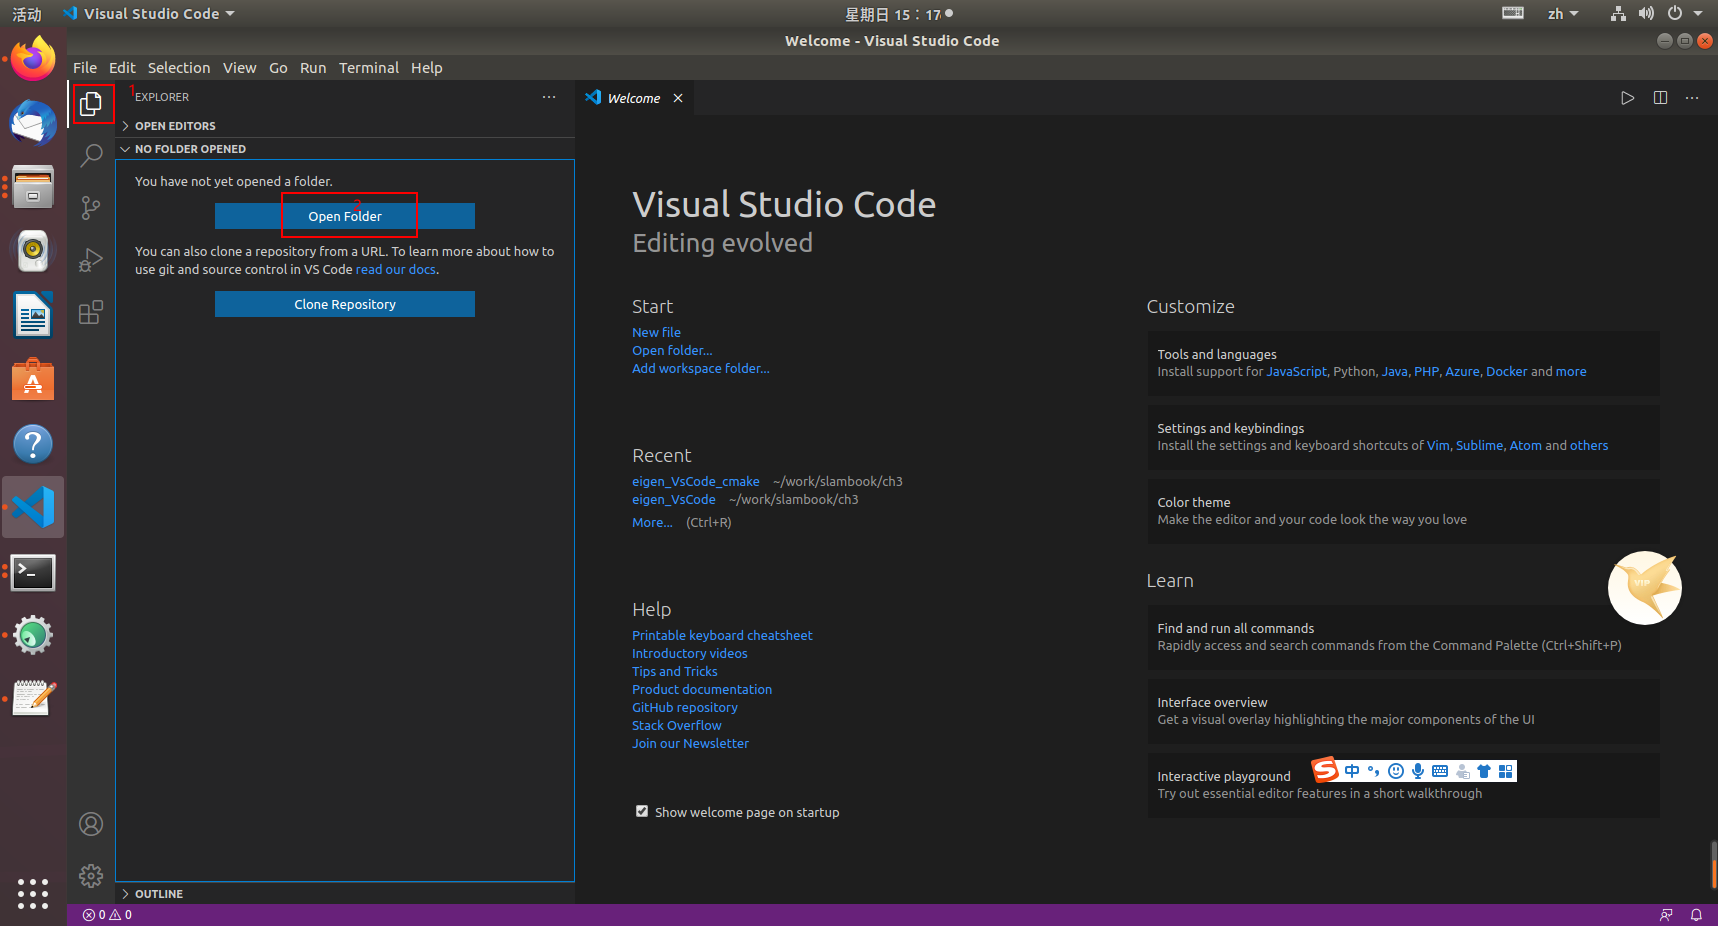Viewport: 1718px width, 926px height.
Task: Click the Run triangle icon in editor toolbar
Action: (x=1627, y=98)
